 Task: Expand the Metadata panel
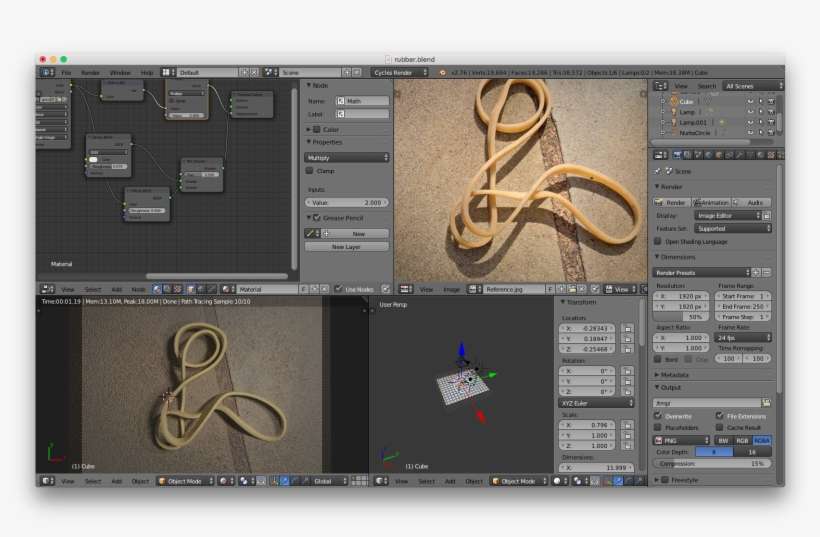674,375
